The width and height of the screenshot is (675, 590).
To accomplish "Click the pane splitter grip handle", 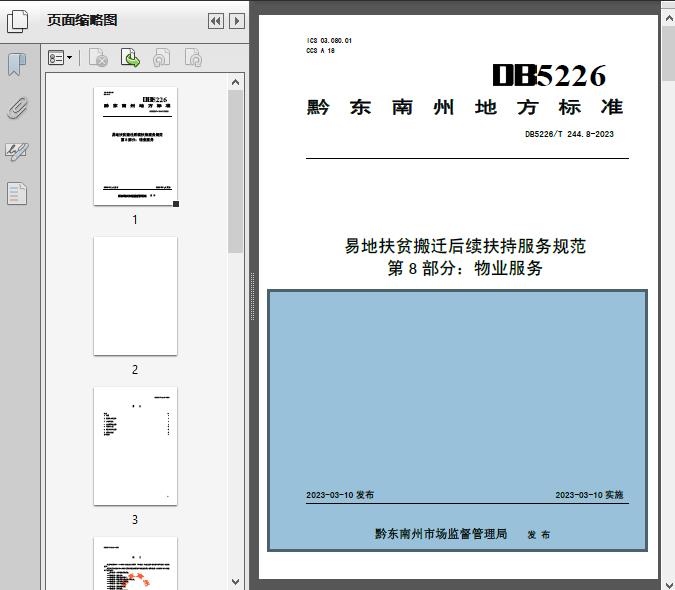I will (253, 297).
